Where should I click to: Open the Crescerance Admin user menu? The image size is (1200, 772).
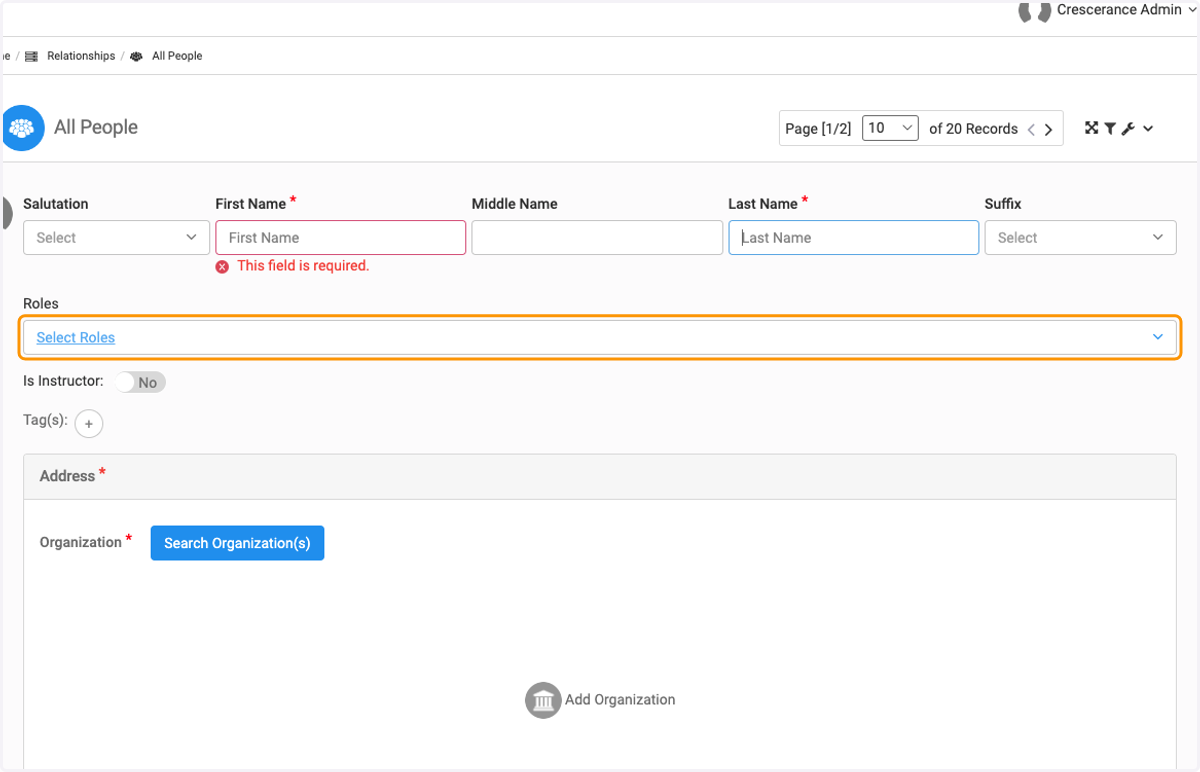point(1126,10)
